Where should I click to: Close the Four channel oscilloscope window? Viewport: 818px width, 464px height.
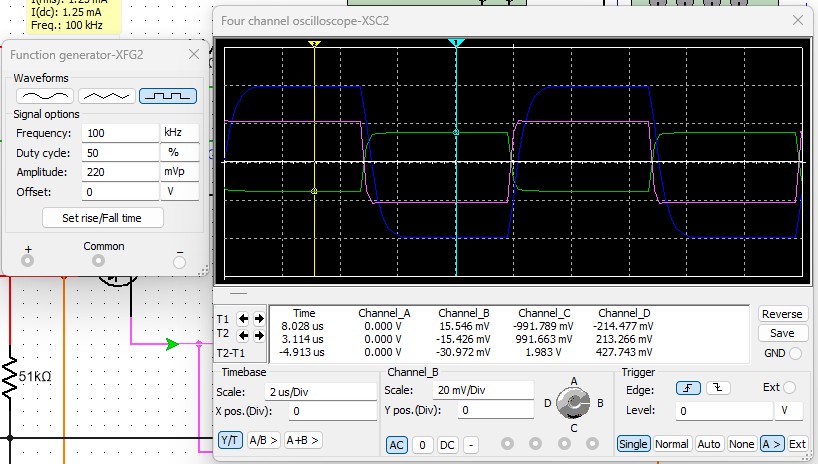(x=798, y=20)
